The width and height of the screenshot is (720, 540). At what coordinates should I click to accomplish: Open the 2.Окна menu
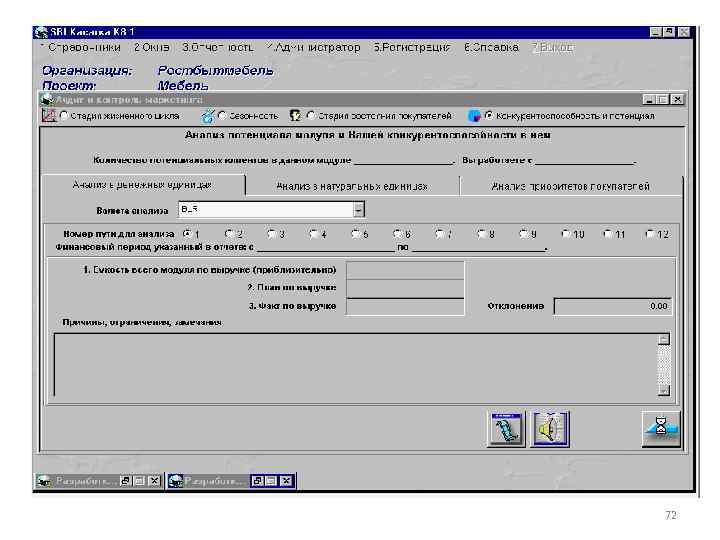coord(152,47)
